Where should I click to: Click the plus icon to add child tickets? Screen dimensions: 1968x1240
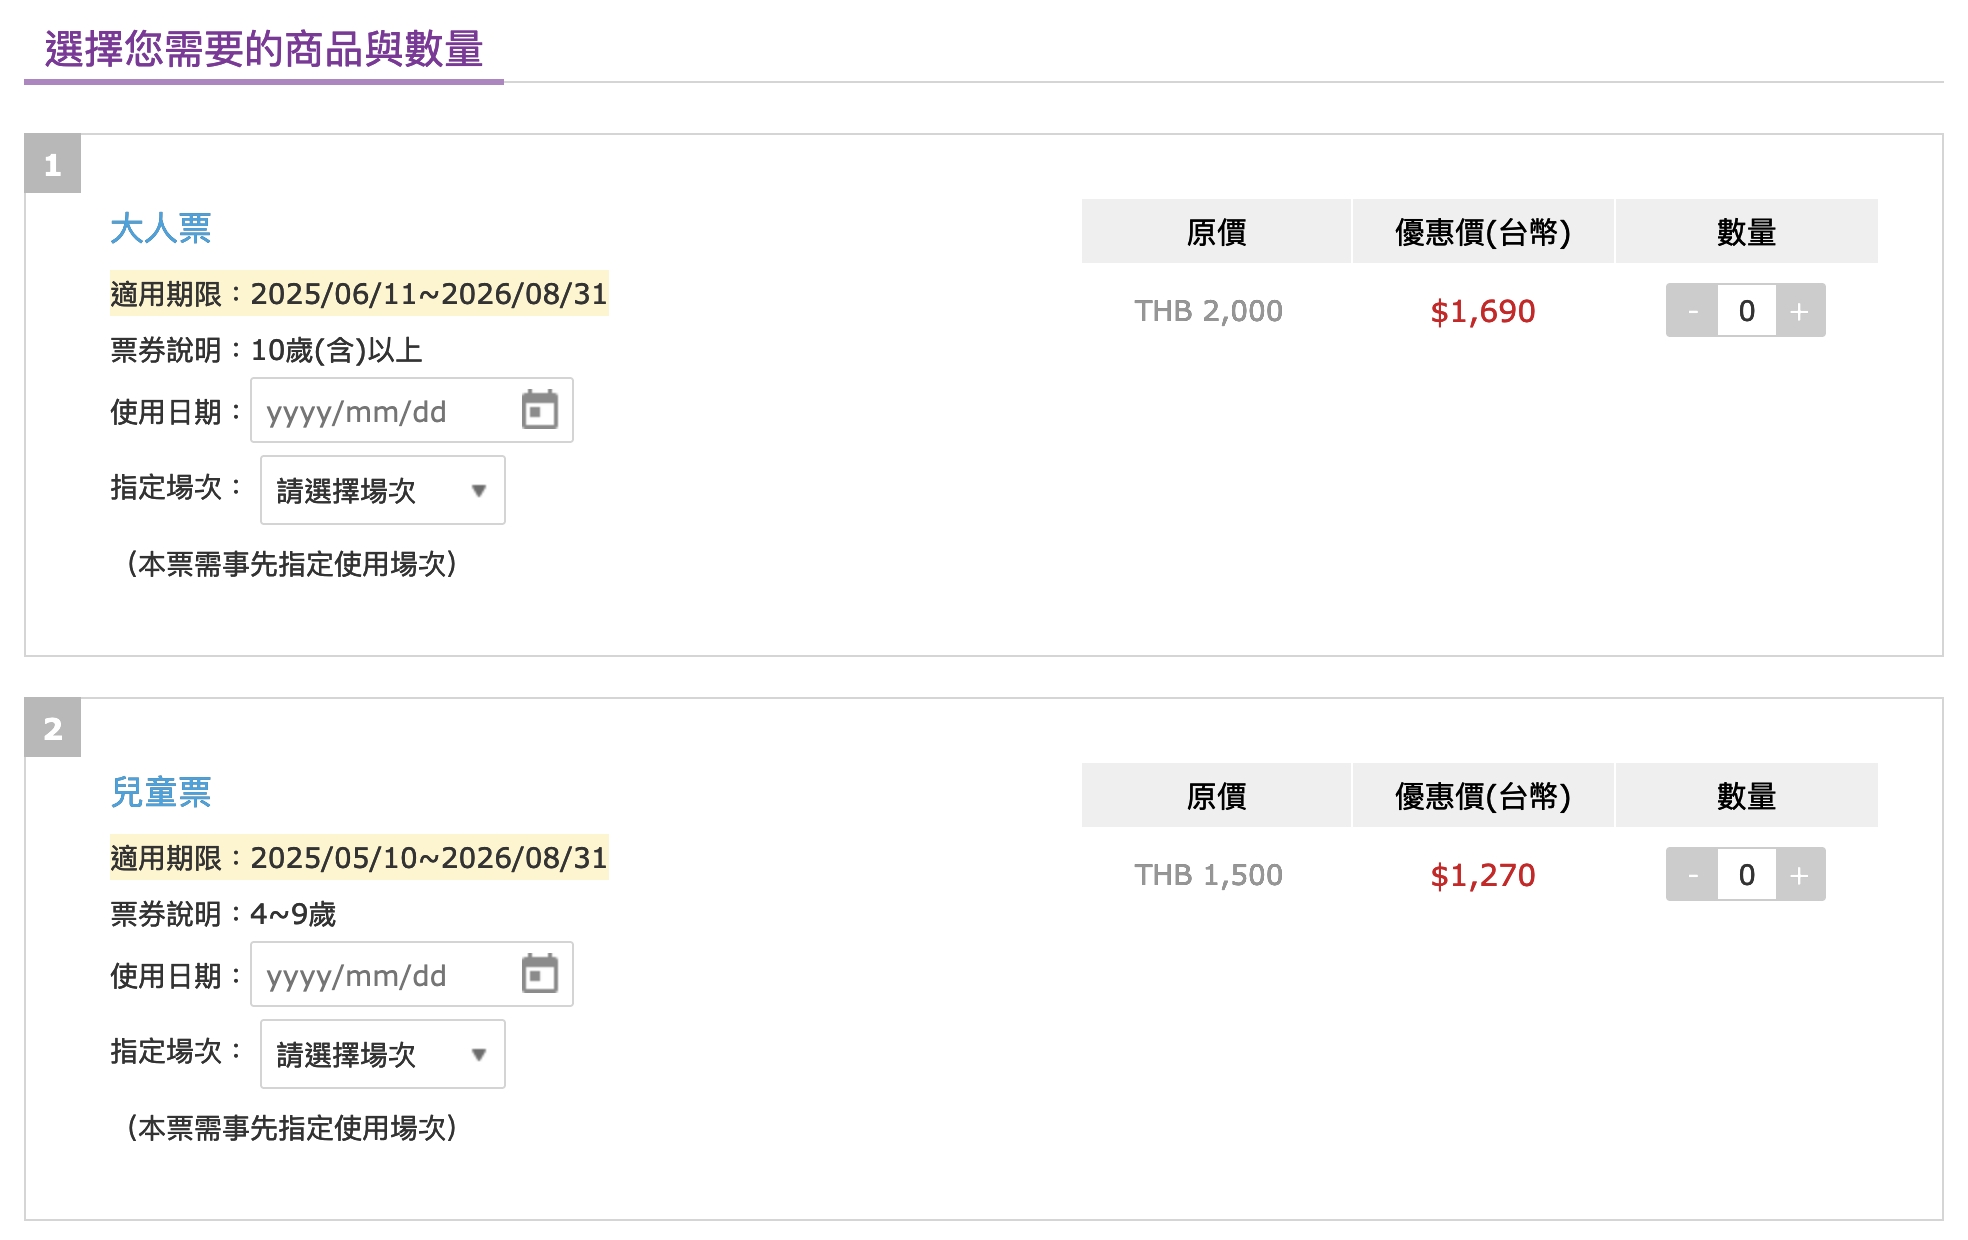click(1799, 874)
